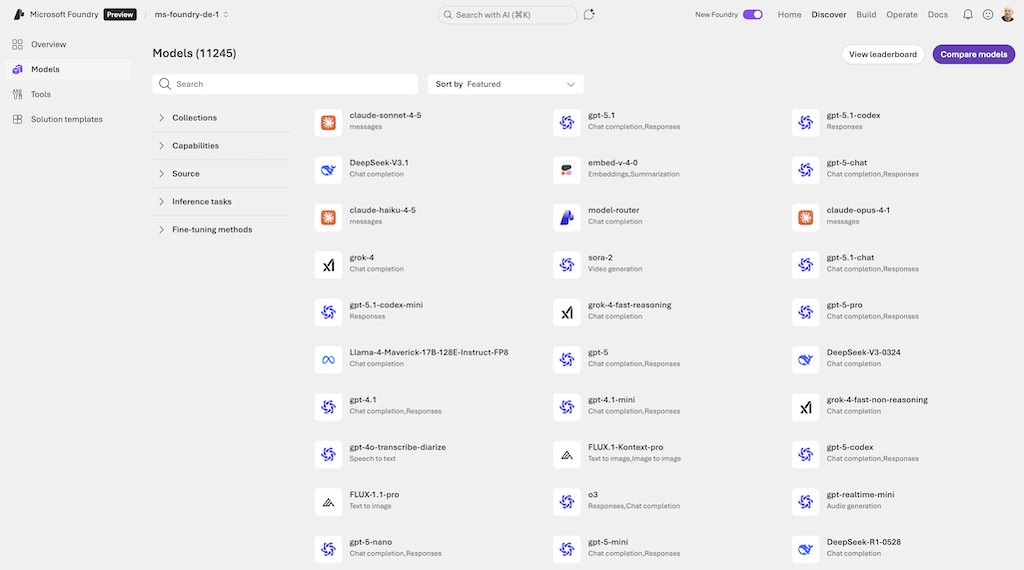Click the AI chat icon beside search bar
The height and width of the screenshot is (570, 1024).
point(589,15)
